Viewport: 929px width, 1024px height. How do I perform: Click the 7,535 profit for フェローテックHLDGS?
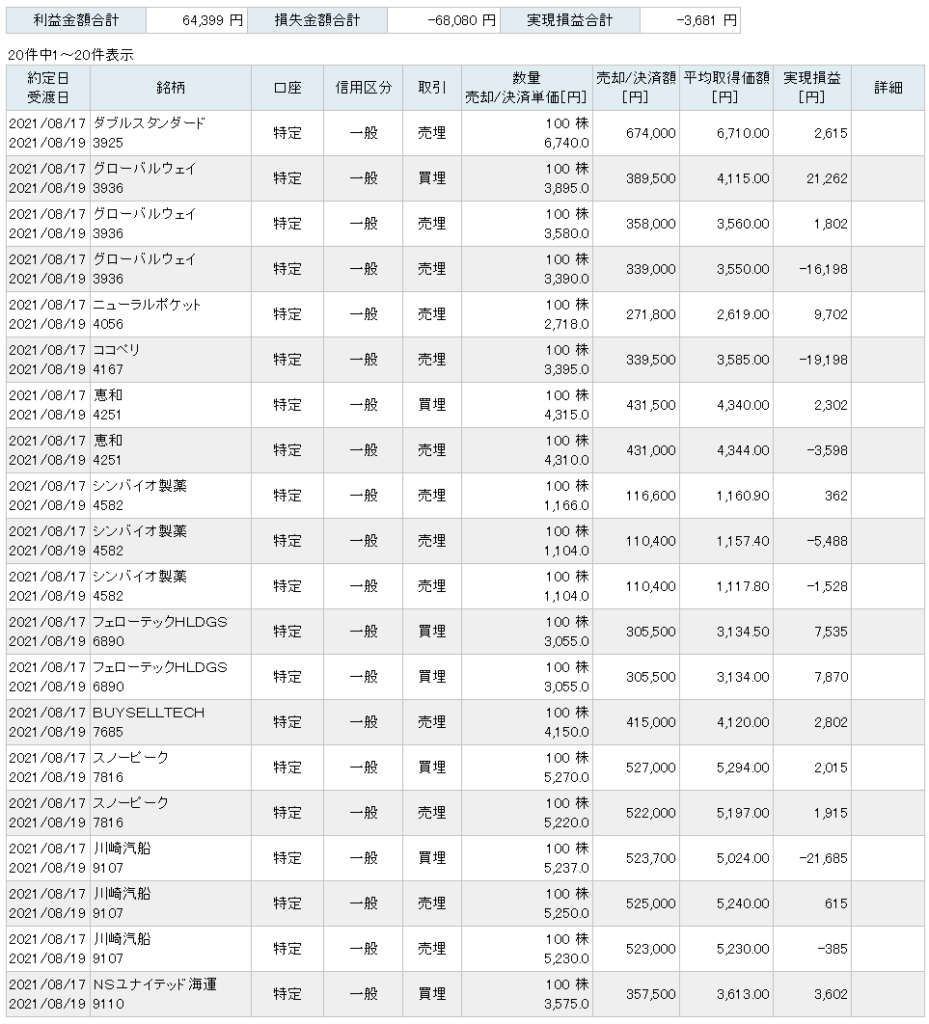(x=830, y=632)
